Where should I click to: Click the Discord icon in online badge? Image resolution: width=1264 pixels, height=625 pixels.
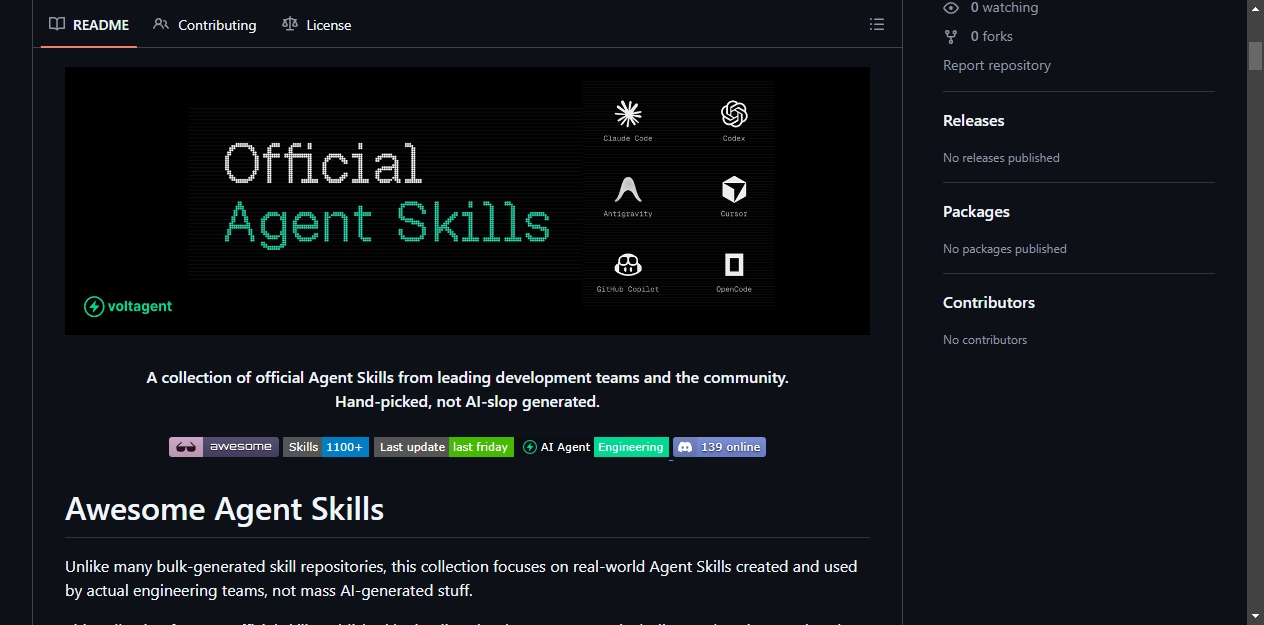[685, 447]
